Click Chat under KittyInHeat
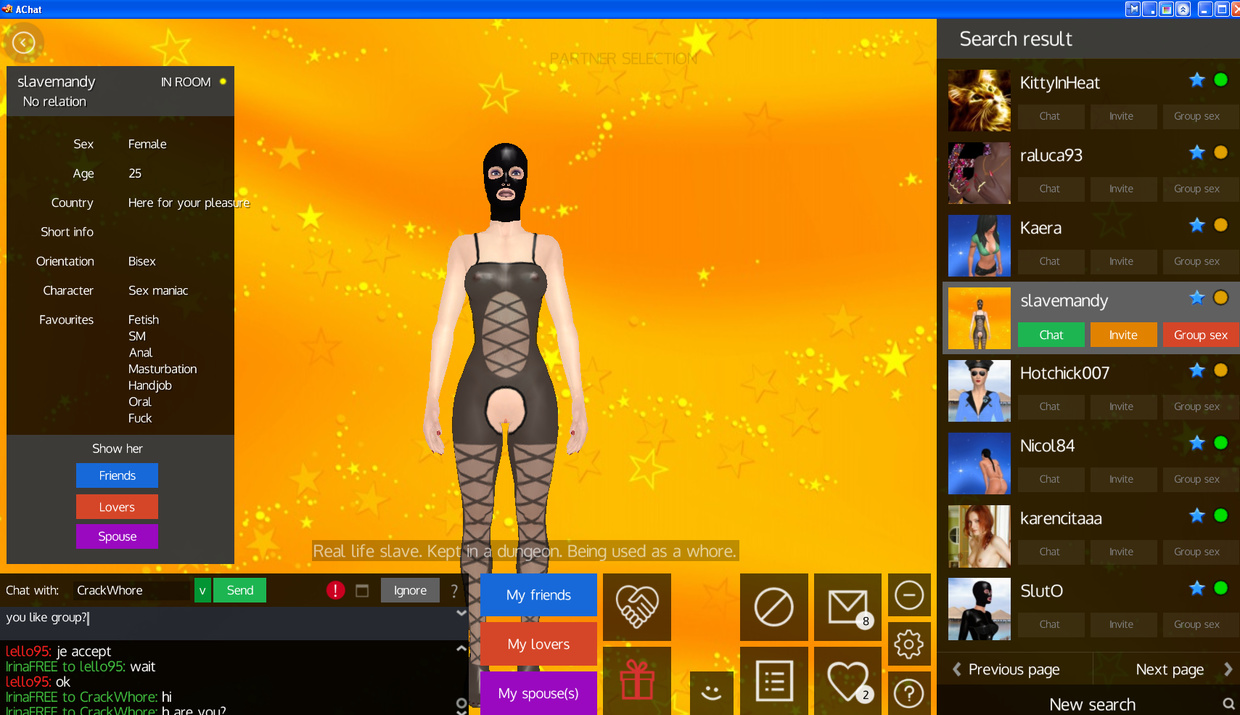Screen dimensions: 1240x715 (1050, 116)
